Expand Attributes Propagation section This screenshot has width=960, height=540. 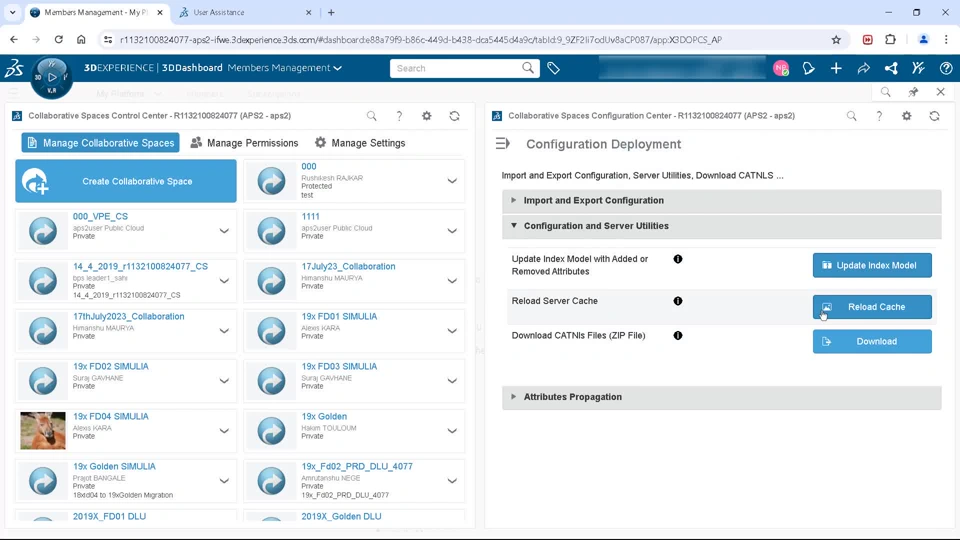coord(722,397)
